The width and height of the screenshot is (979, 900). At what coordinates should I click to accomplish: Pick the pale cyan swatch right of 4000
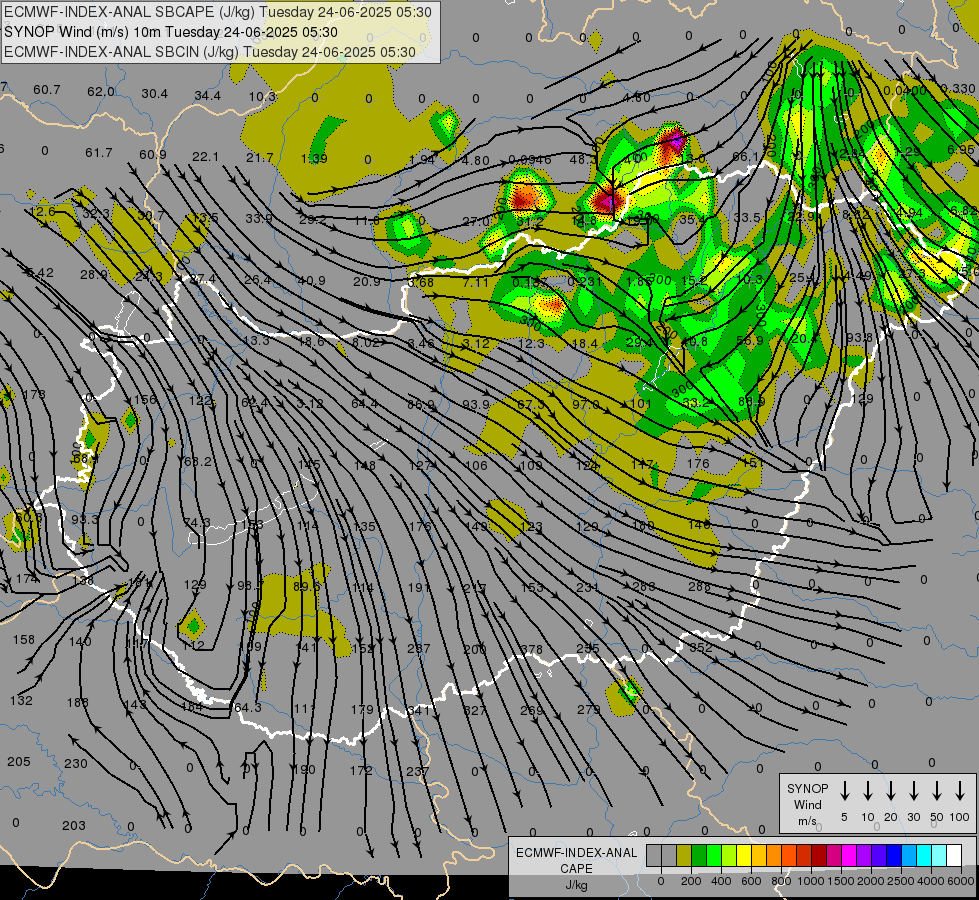pos(939,855)
